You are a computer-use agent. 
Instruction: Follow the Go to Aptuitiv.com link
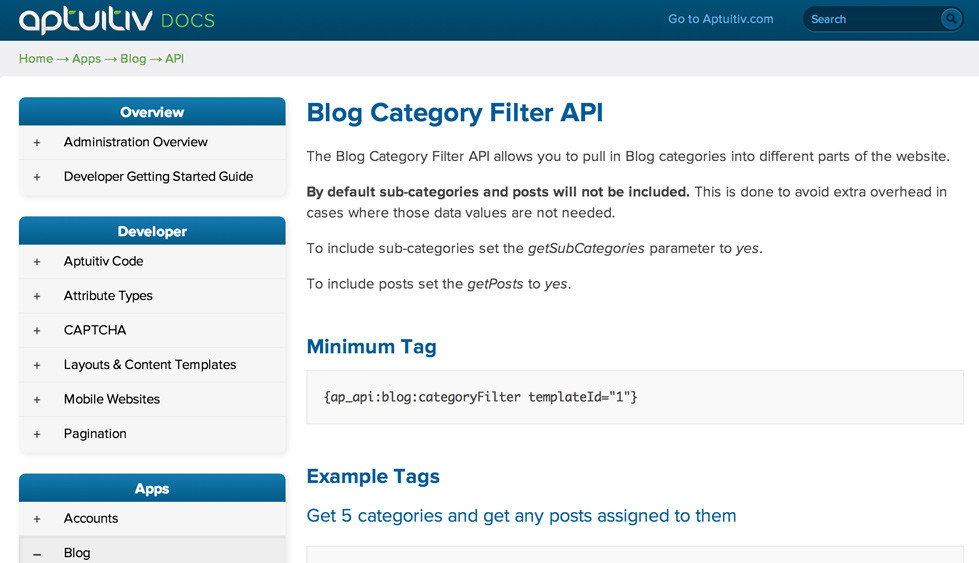coord(721,19)
